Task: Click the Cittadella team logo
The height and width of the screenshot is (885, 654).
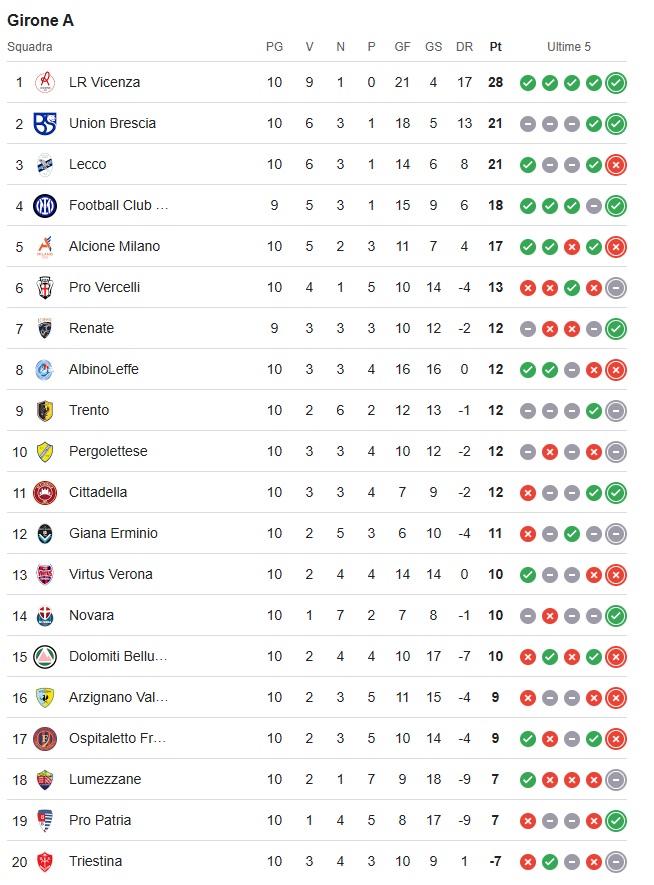Action: click(x=45, y=492)
